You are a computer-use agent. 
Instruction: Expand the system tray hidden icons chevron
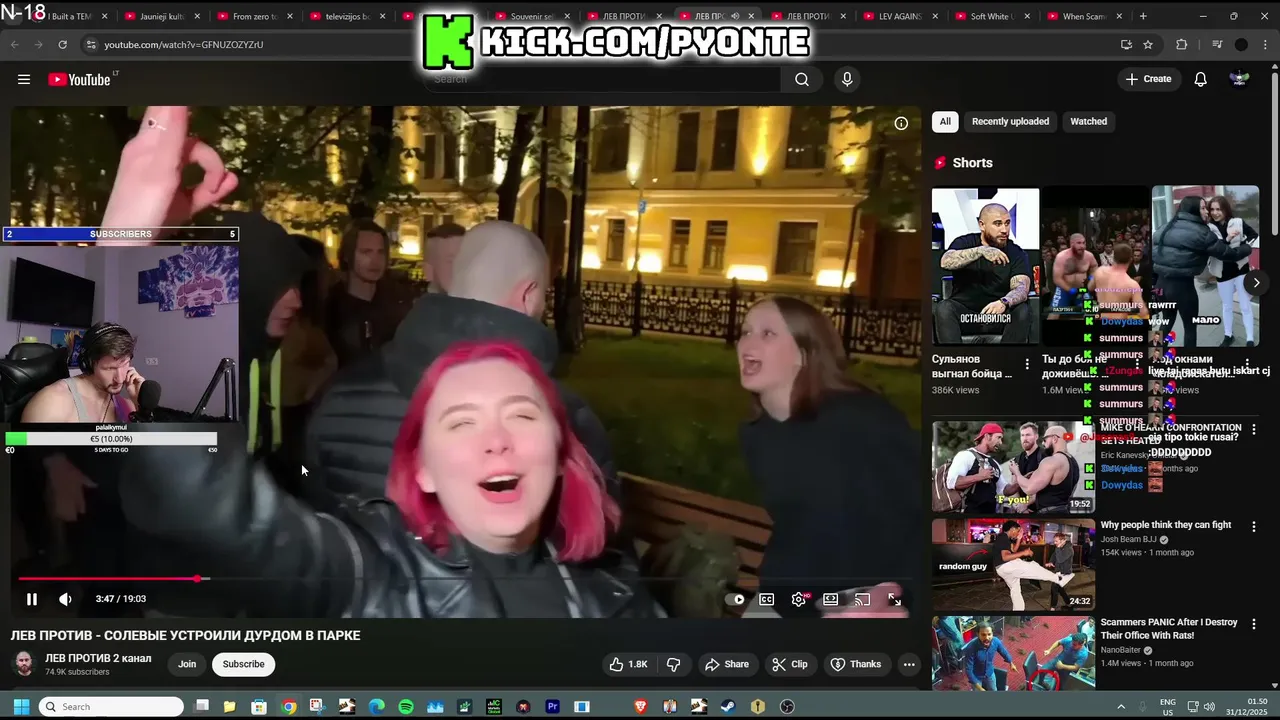tap(1121, 707)
